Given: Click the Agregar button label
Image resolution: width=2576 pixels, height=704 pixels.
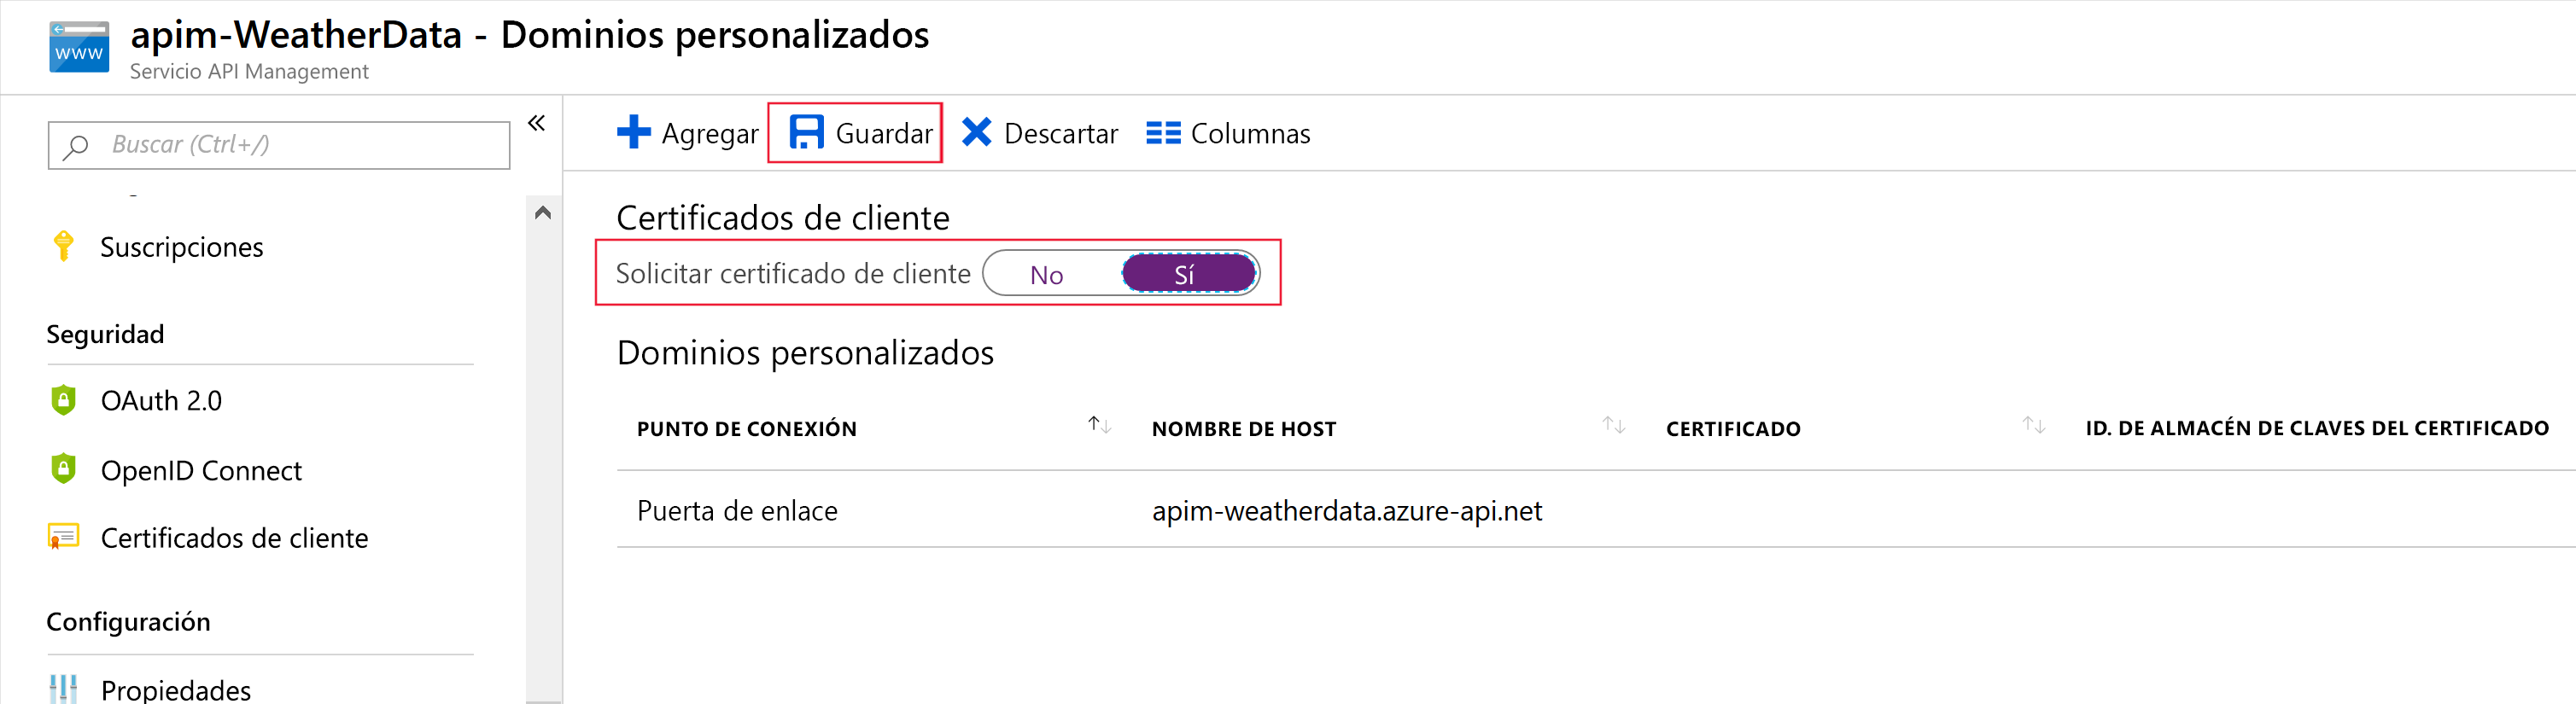Looking at the screenshot, I should coord(710,134).
